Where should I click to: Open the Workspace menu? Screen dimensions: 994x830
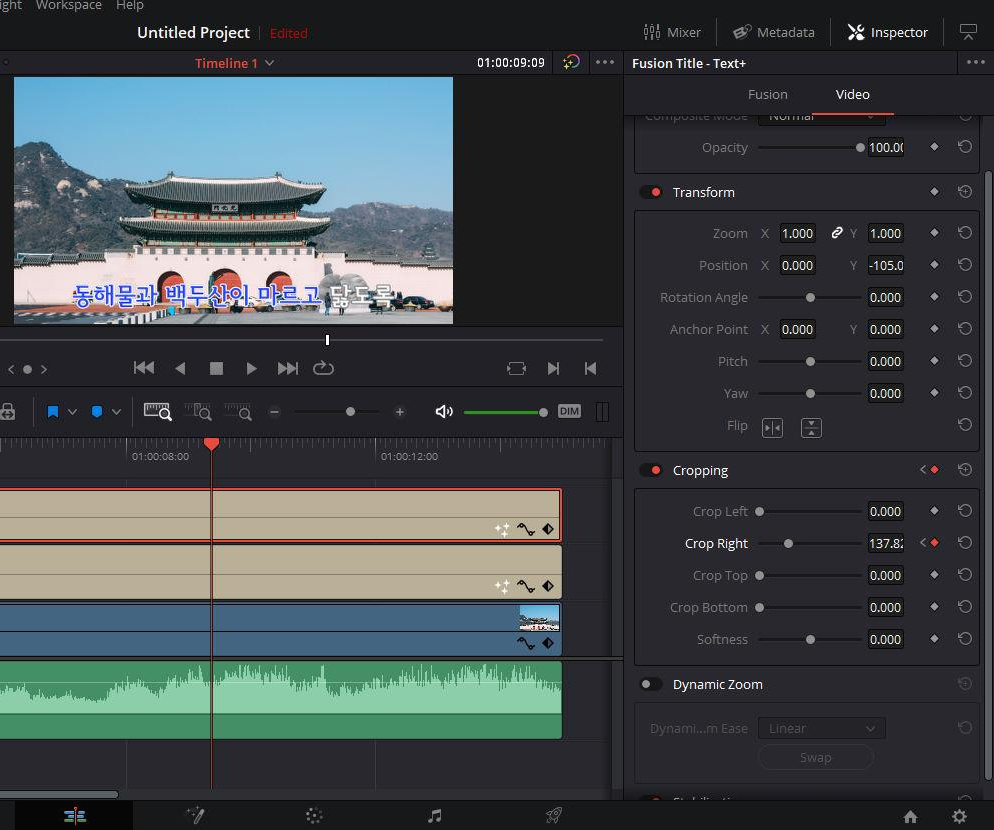coord(68,5)
